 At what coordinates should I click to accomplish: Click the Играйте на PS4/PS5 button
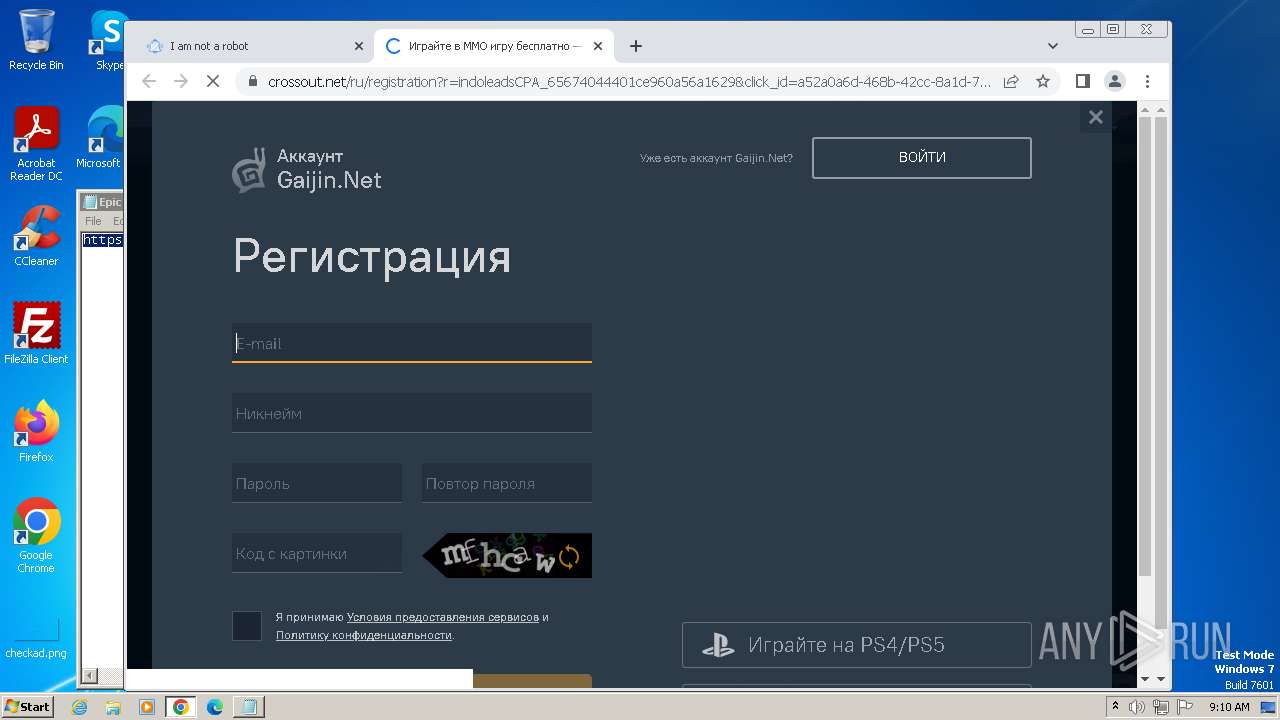[x=857, y=645]
